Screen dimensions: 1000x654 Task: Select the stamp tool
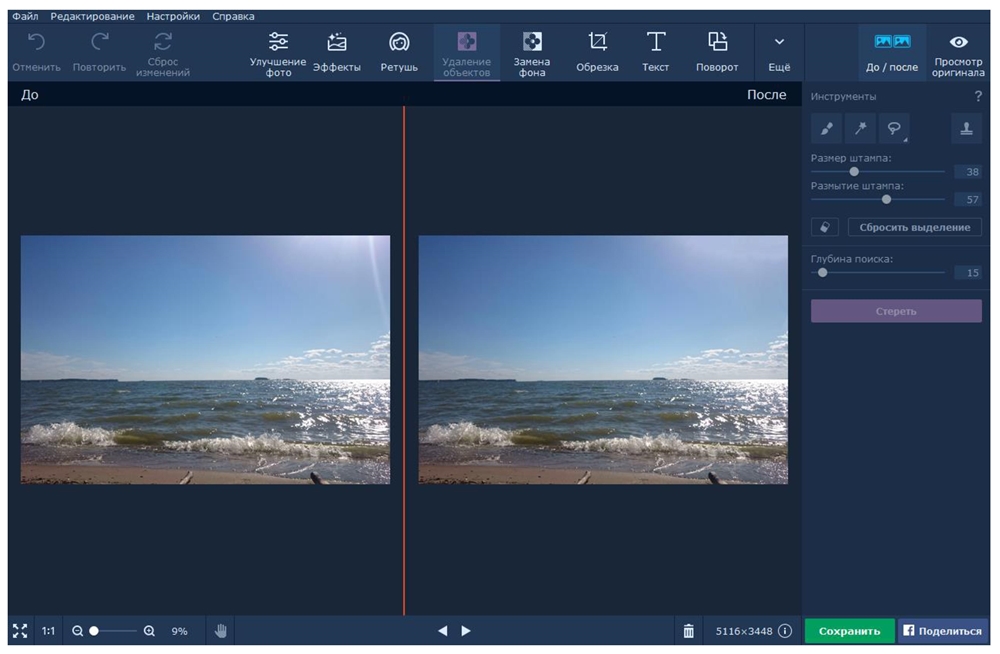[967, 128]
